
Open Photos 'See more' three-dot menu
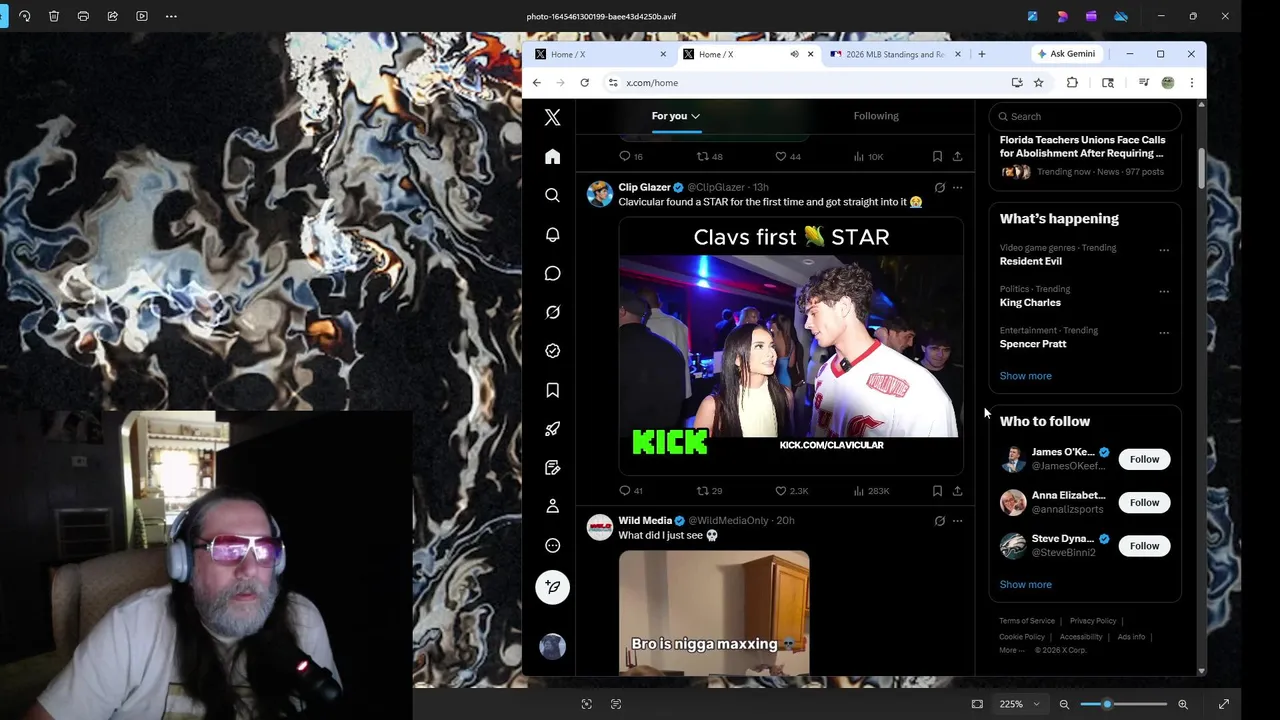[171, 16]
